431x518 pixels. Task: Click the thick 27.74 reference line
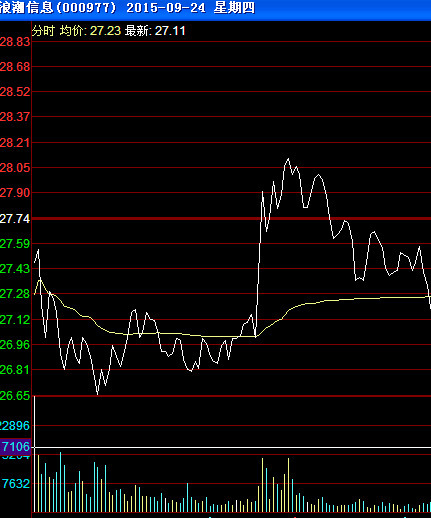[231, 218]
